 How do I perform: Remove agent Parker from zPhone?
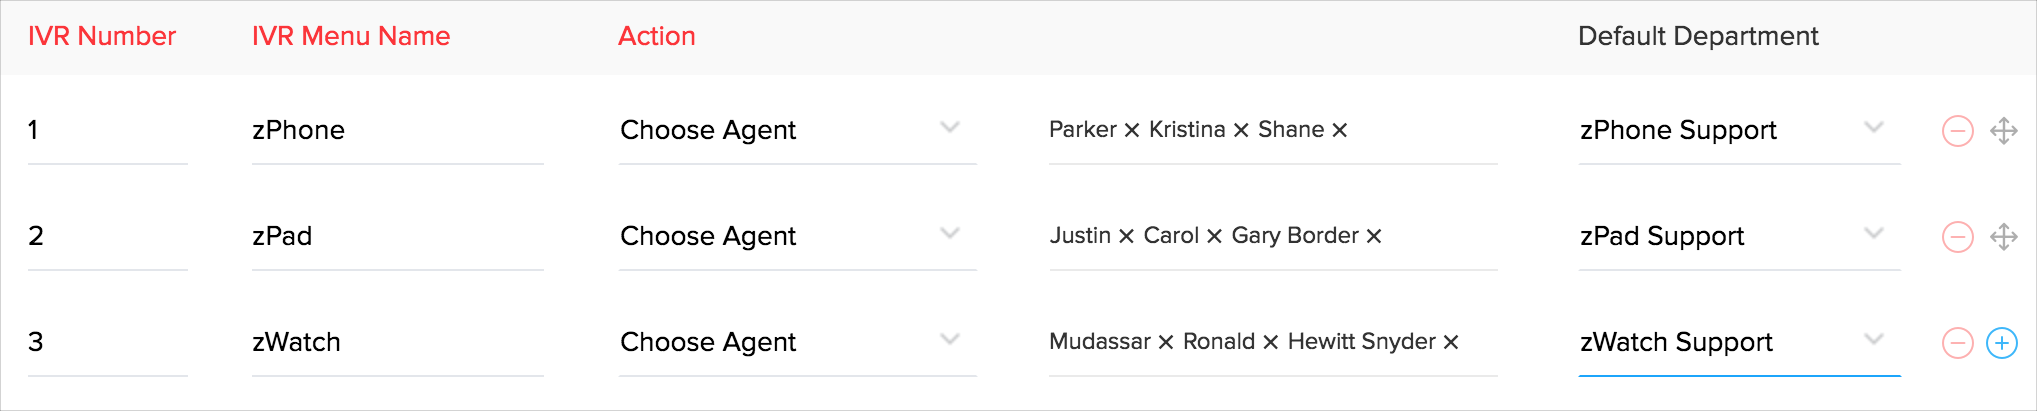1132,131
